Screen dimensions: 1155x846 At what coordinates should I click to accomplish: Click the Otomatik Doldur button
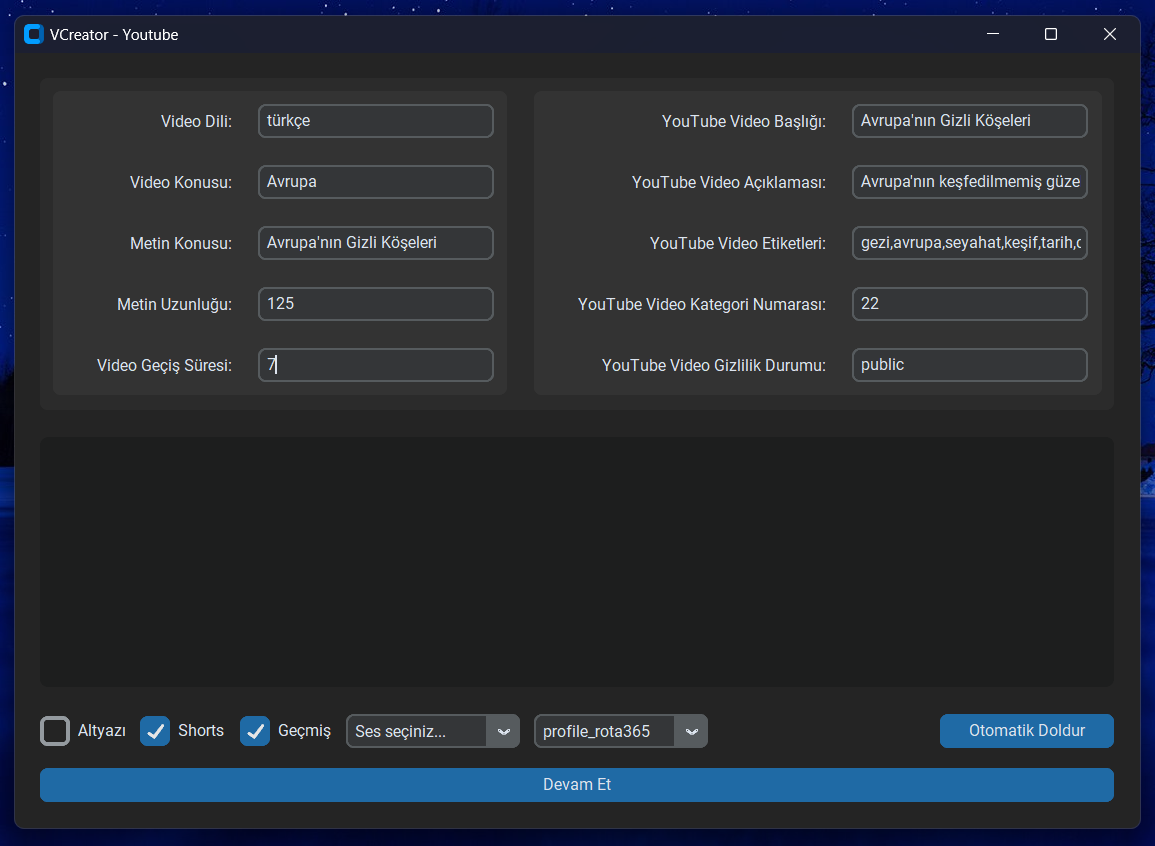1027,731
